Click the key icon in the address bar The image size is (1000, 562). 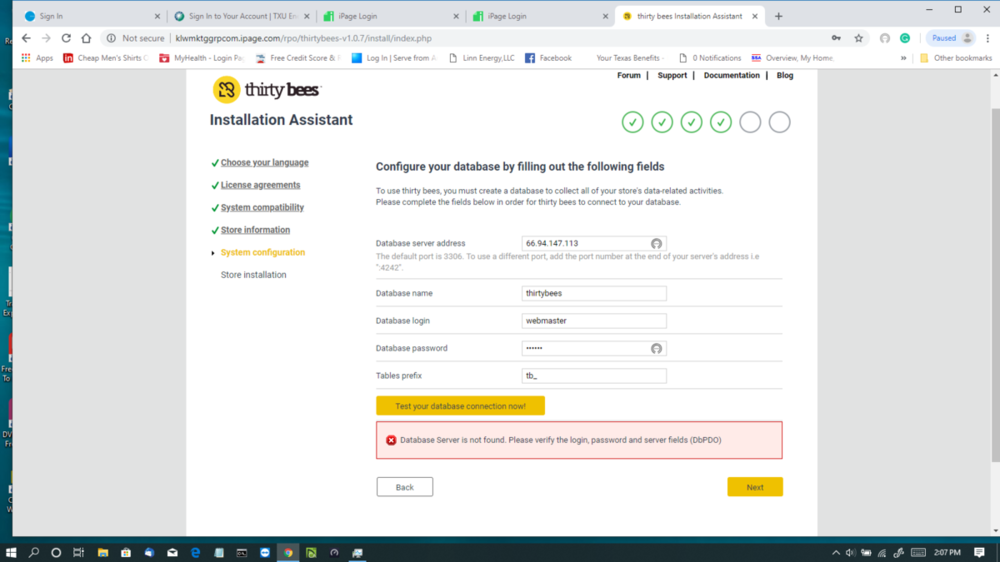[x=836, y=38]
